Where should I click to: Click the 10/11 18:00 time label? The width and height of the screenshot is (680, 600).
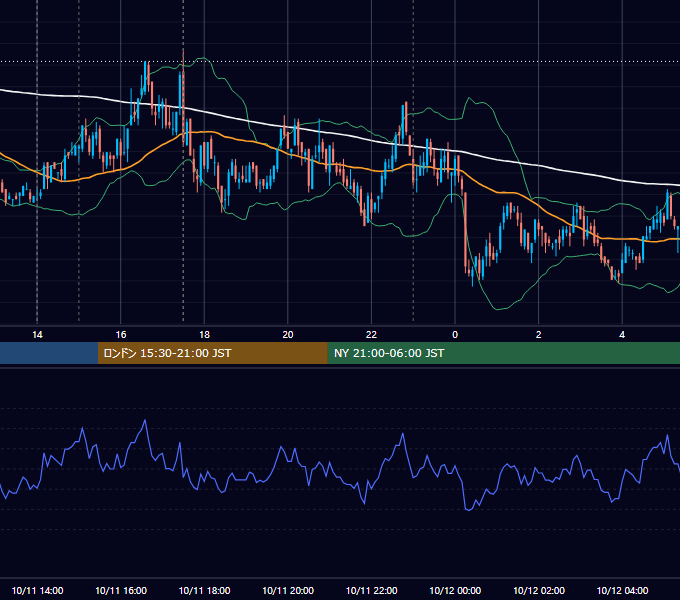(x=204, y=590)
